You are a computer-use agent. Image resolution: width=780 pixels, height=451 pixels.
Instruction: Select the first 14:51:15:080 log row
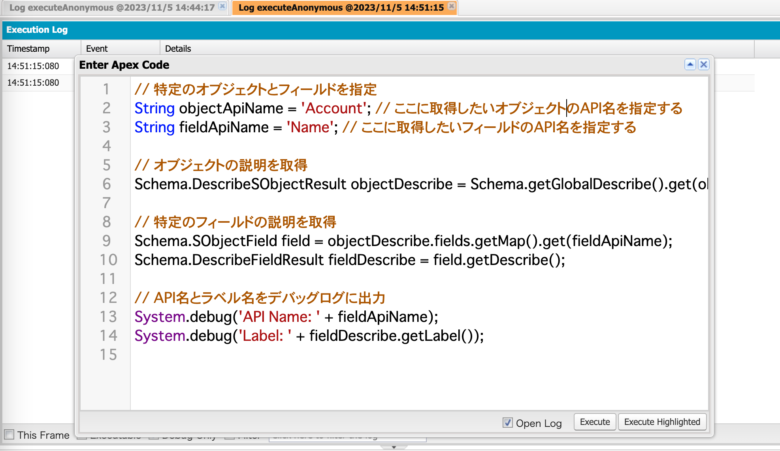click(x=32, y=66)
